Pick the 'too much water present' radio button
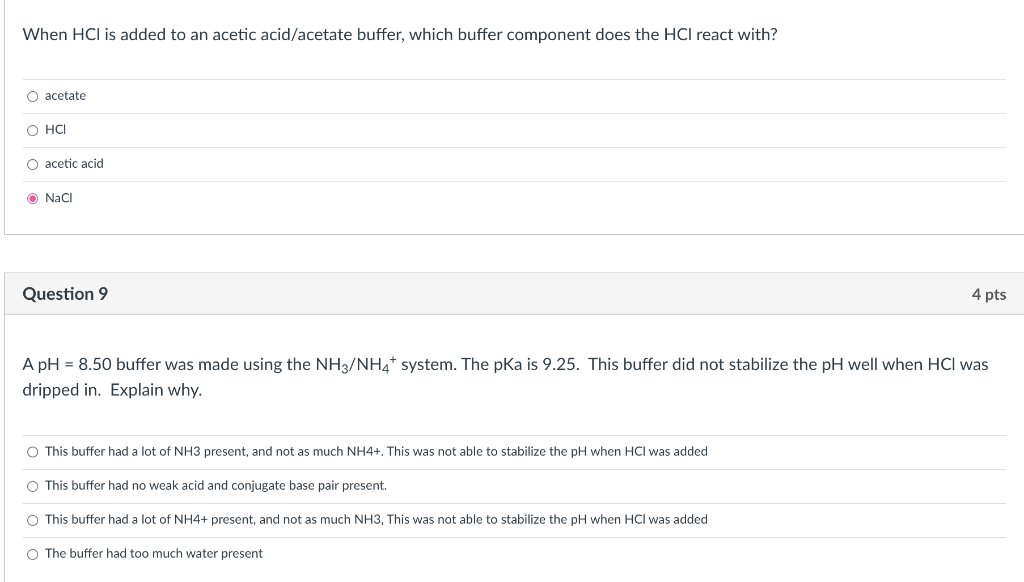The height and width of the screenshot is (582, 1024). click(33, 554)
